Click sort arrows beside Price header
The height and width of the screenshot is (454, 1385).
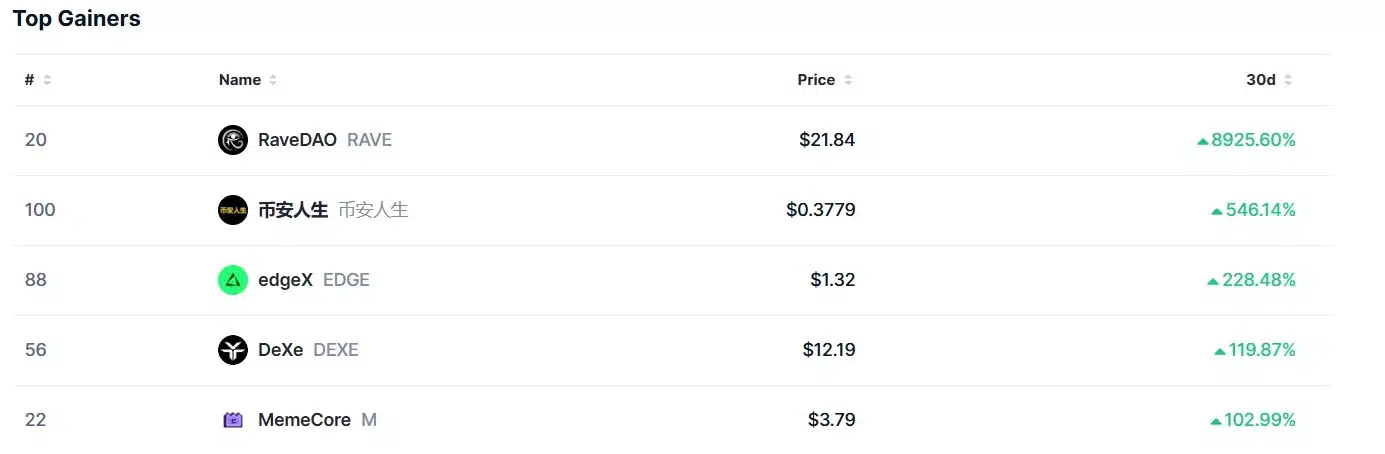tap(848, 80)
